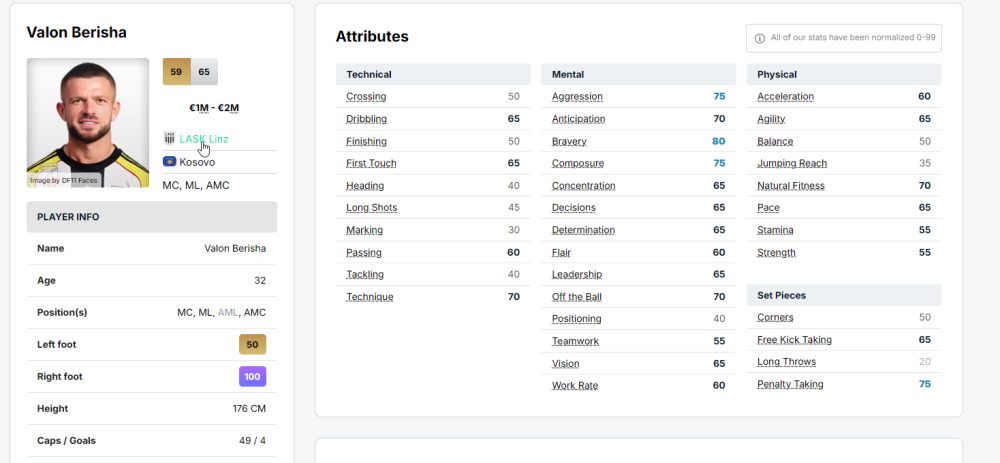Click the purple 100 right foot badge
The width and height of the screenshot is (1000, 463).
(x=252, y=377)
